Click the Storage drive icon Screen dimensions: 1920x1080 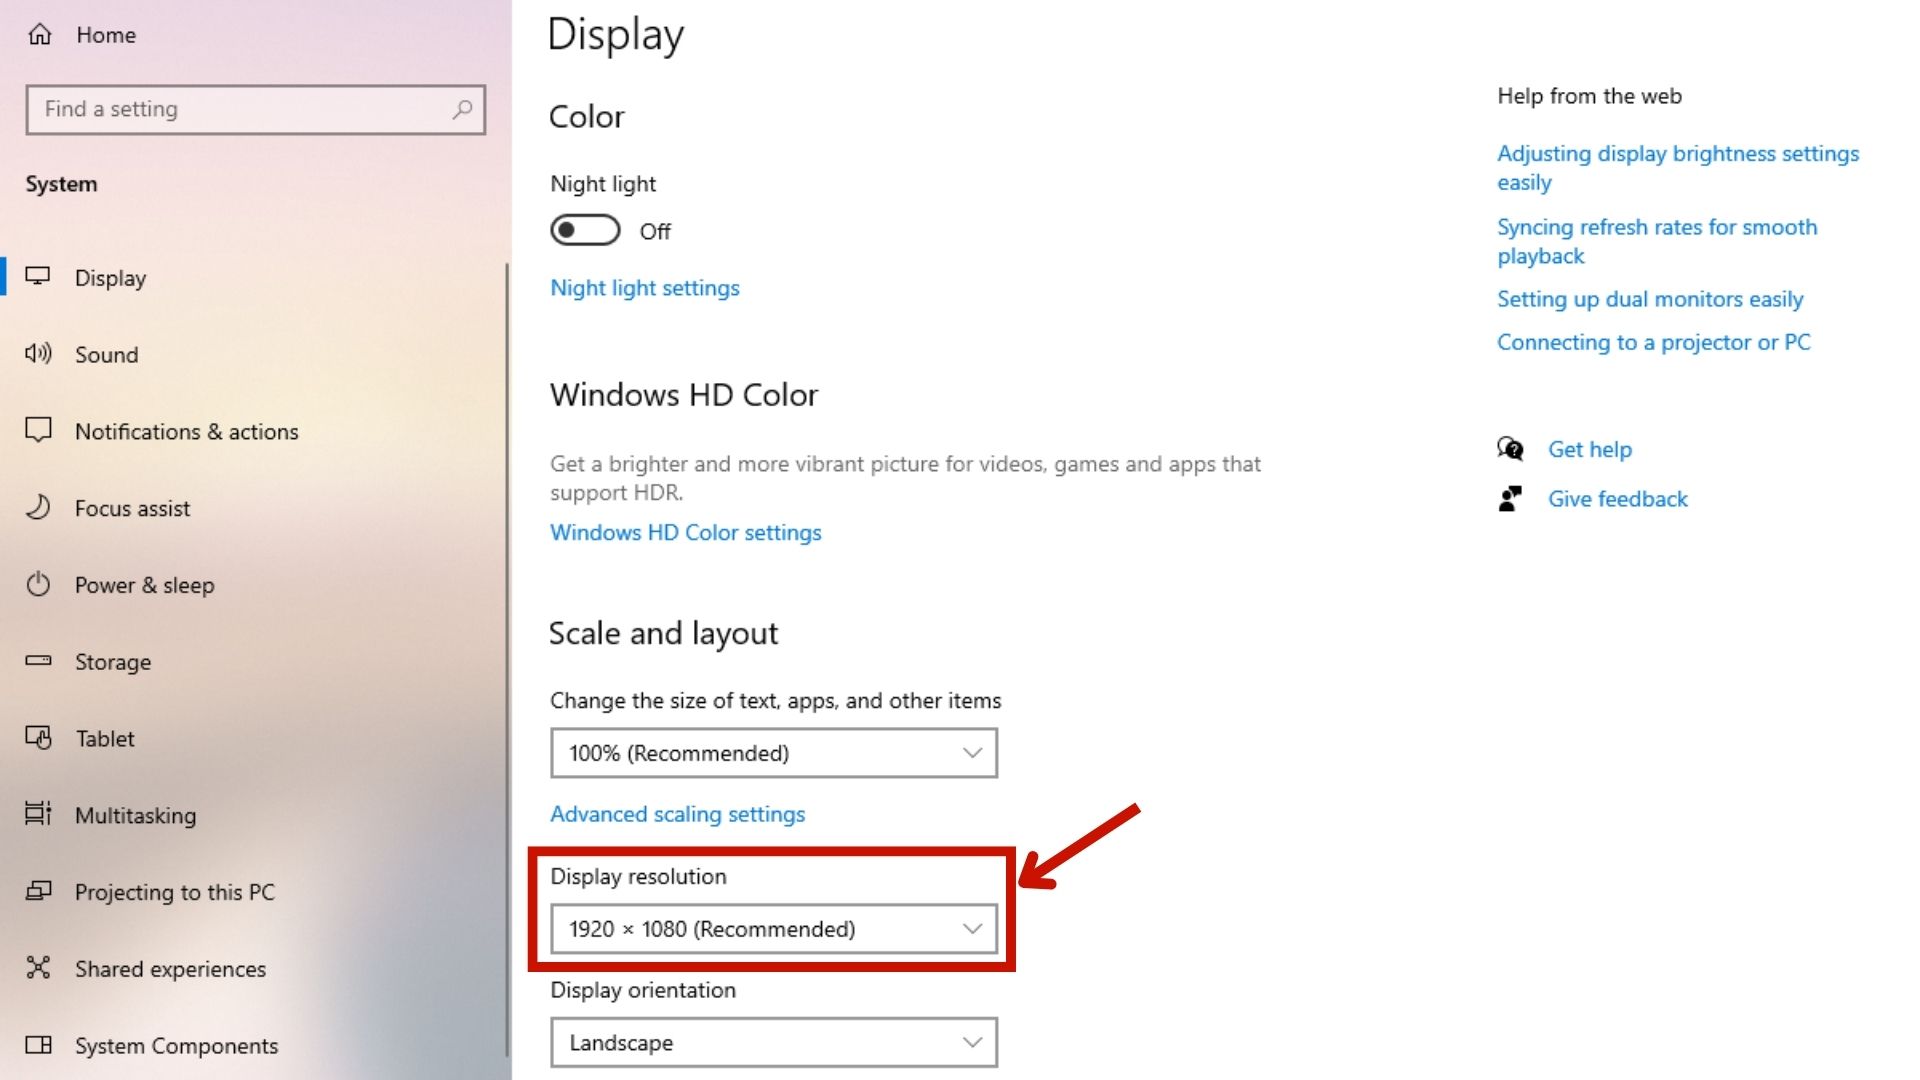coord(38,661)
